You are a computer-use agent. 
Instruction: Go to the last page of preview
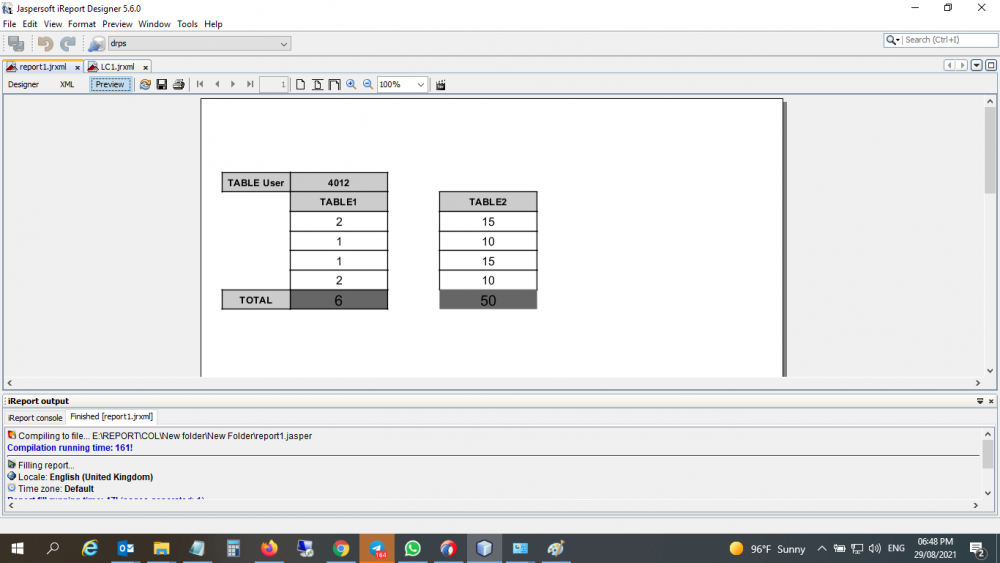[250, 85]
